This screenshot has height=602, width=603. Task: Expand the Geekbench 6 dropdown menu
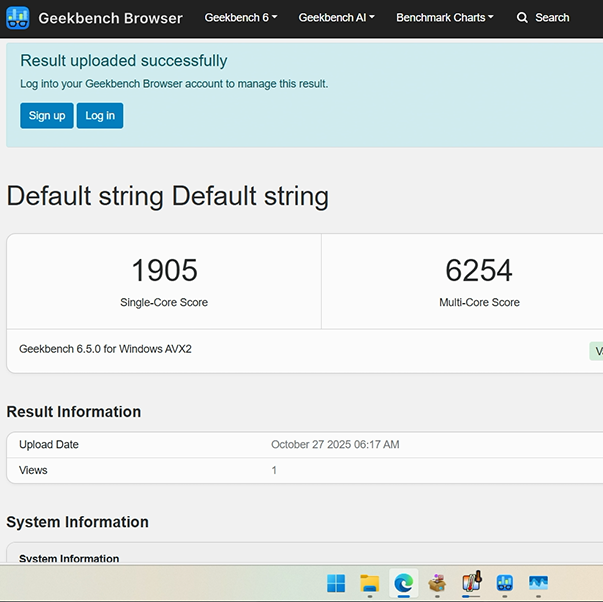click(x=241, y=18)
